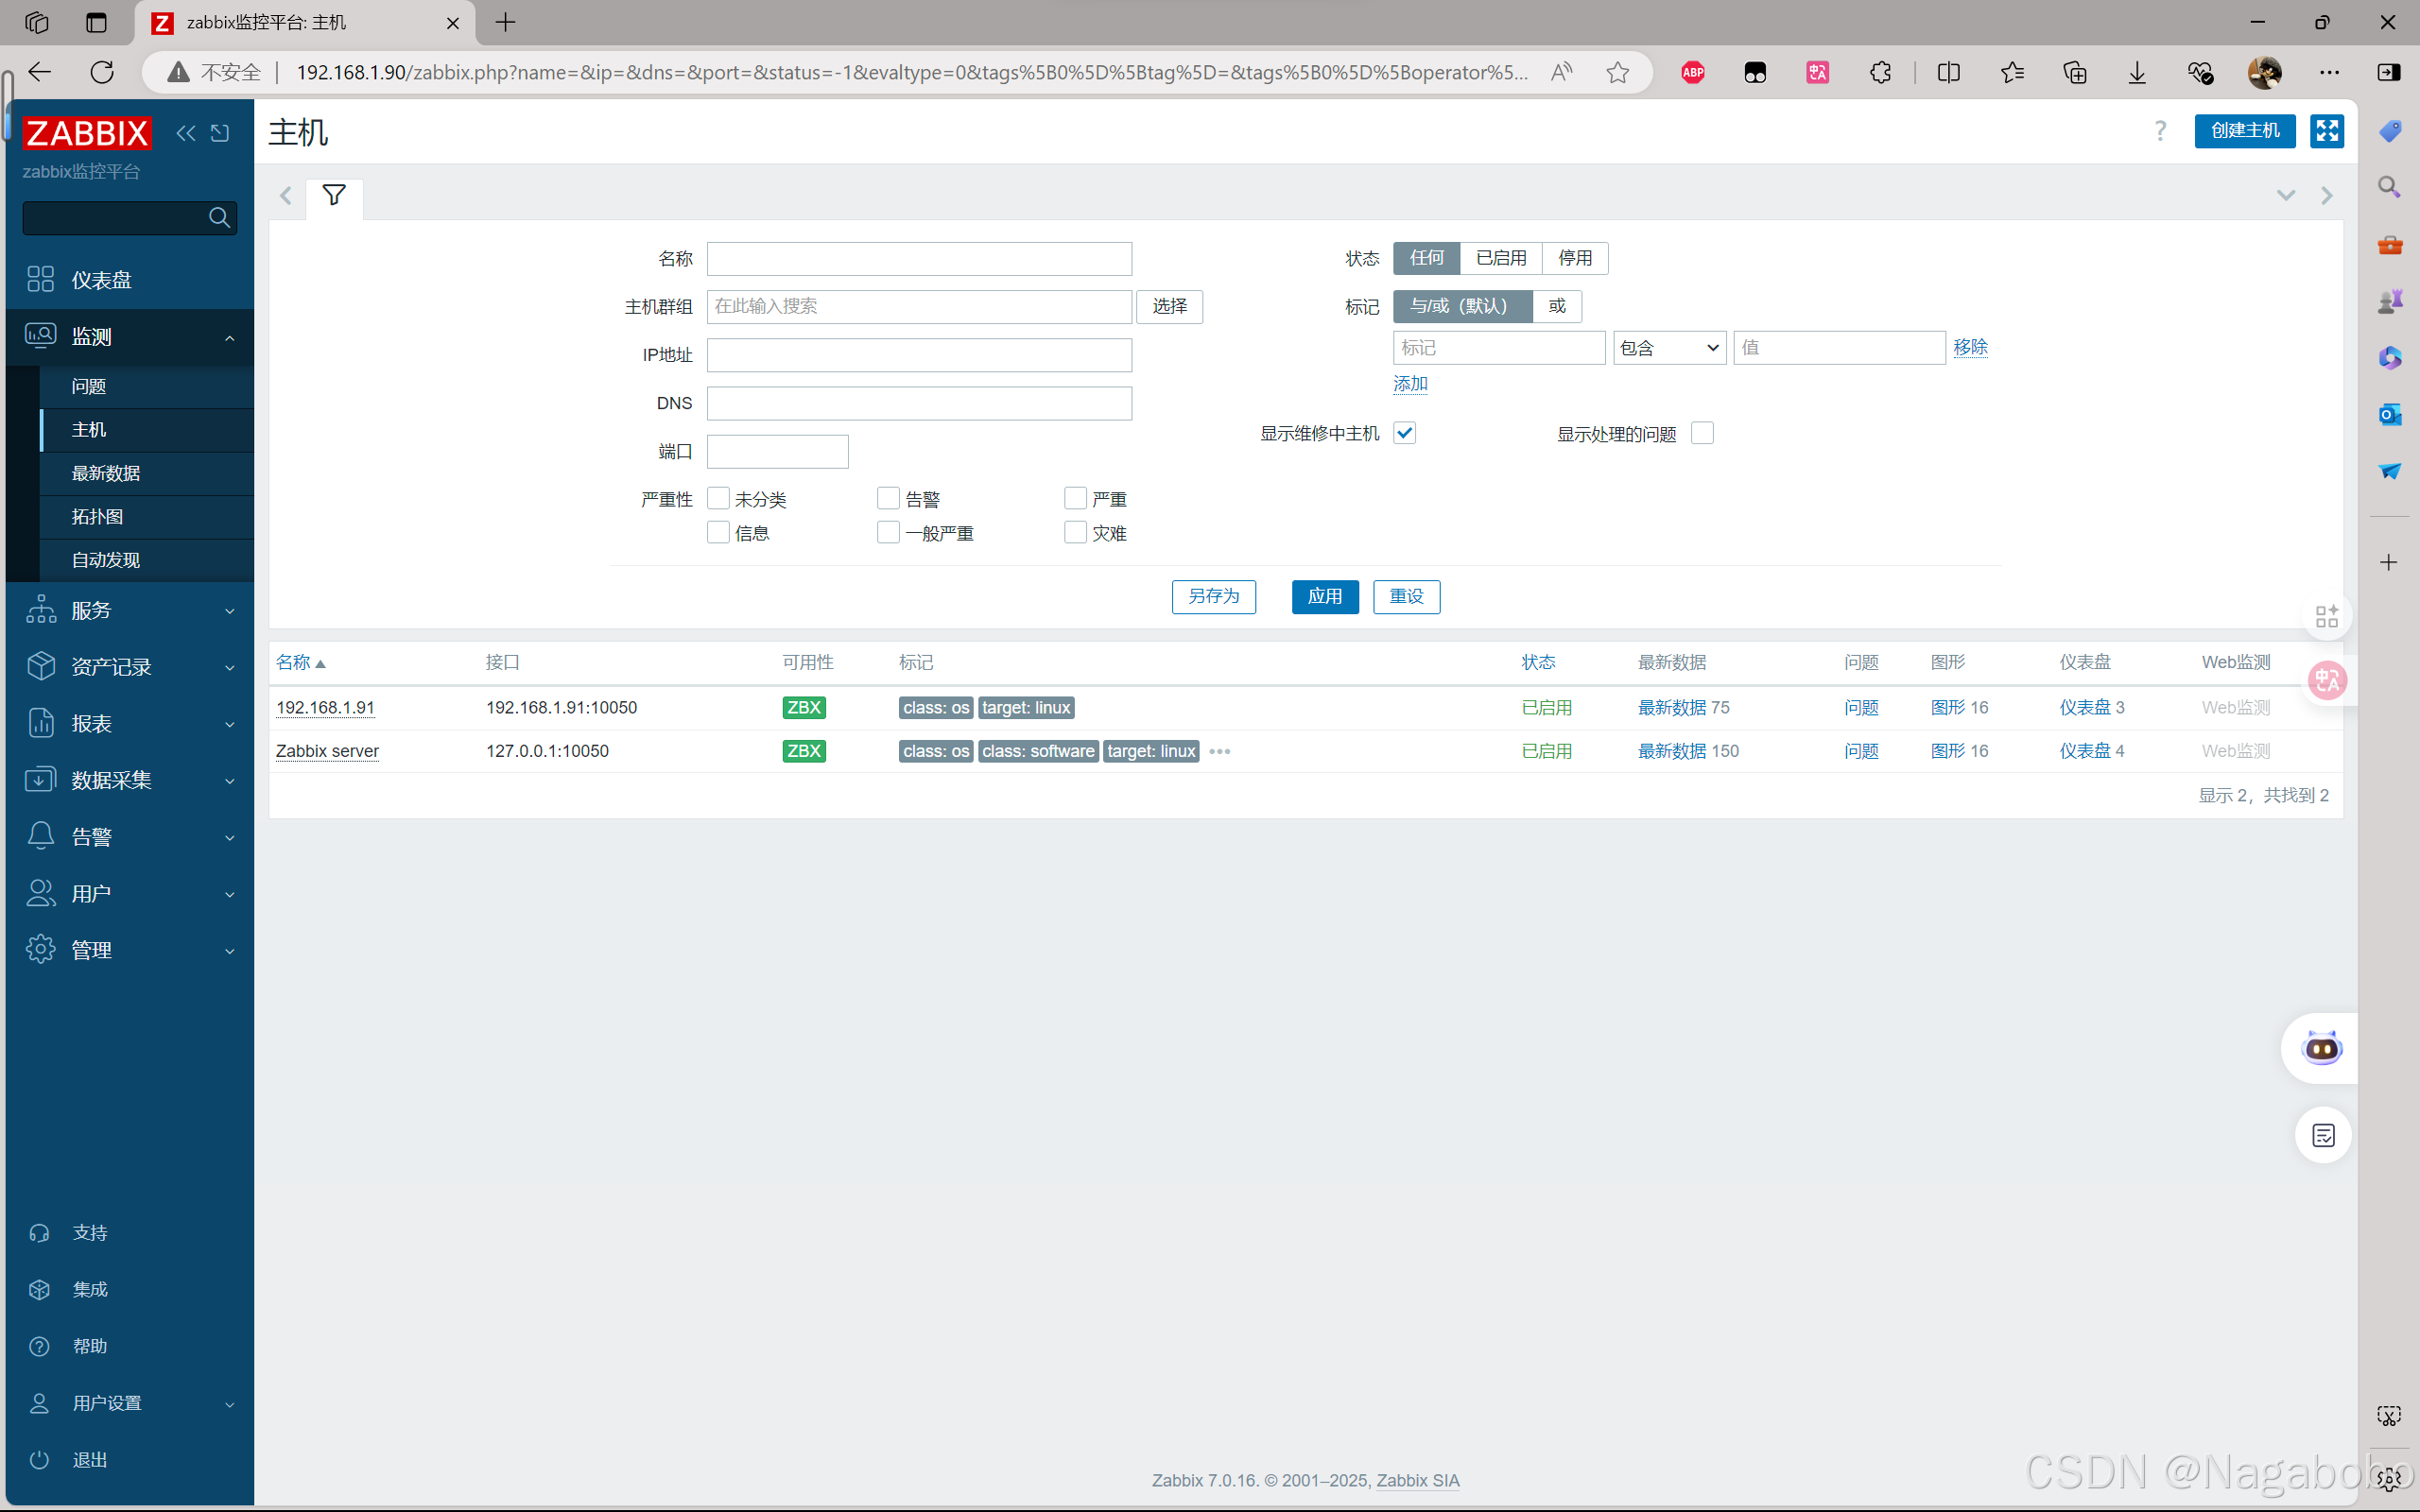
Task: Check the 灾难 severity checkbox
Action: [x=1075, y=533]
